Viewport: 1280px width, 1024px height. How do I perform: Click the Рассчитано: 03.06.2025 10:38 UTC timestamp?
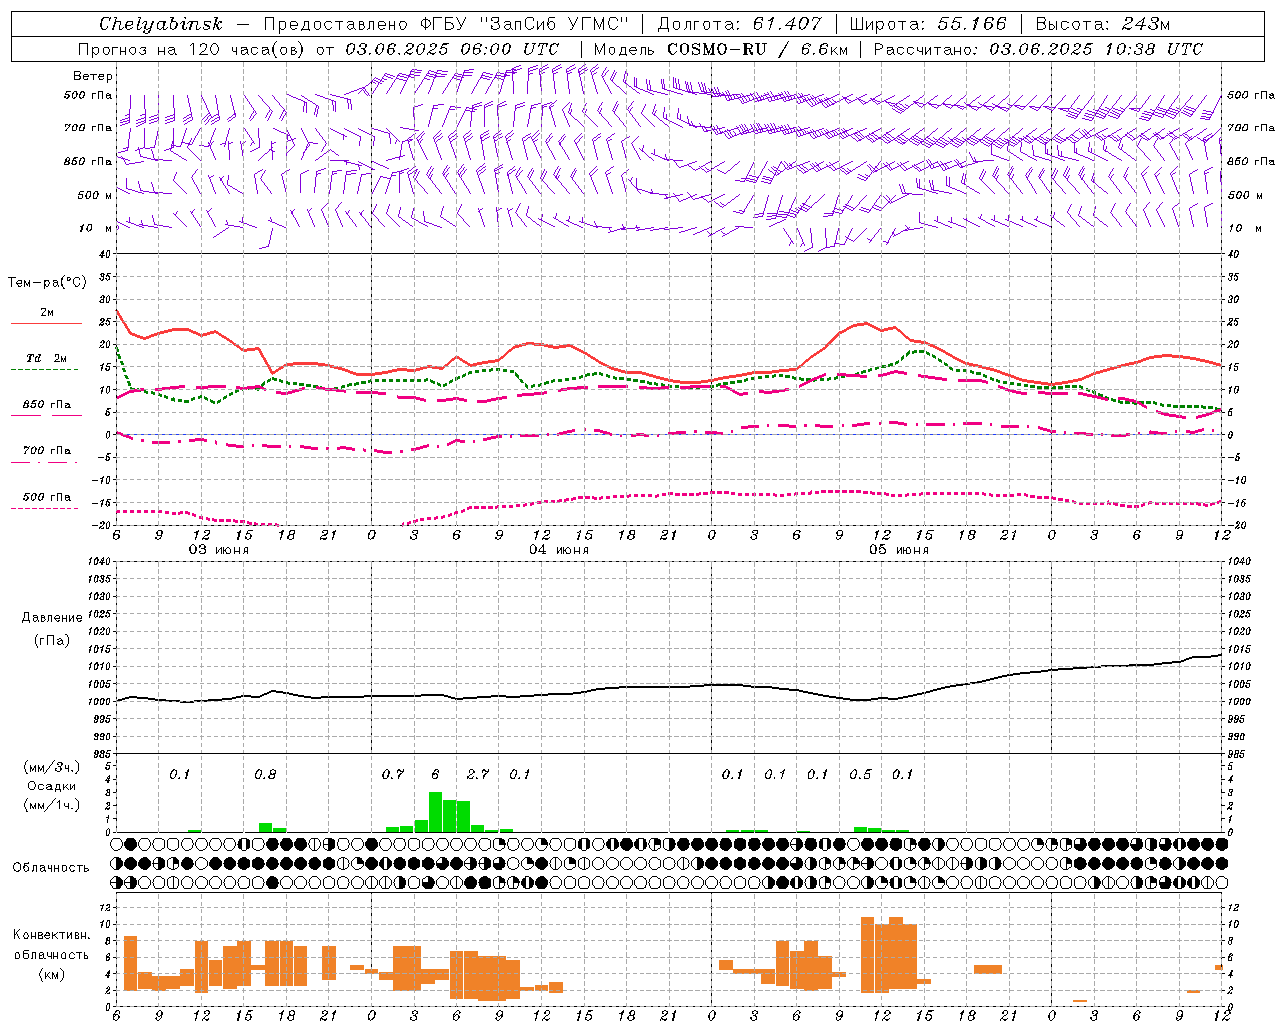click(x=1038, y=49)
